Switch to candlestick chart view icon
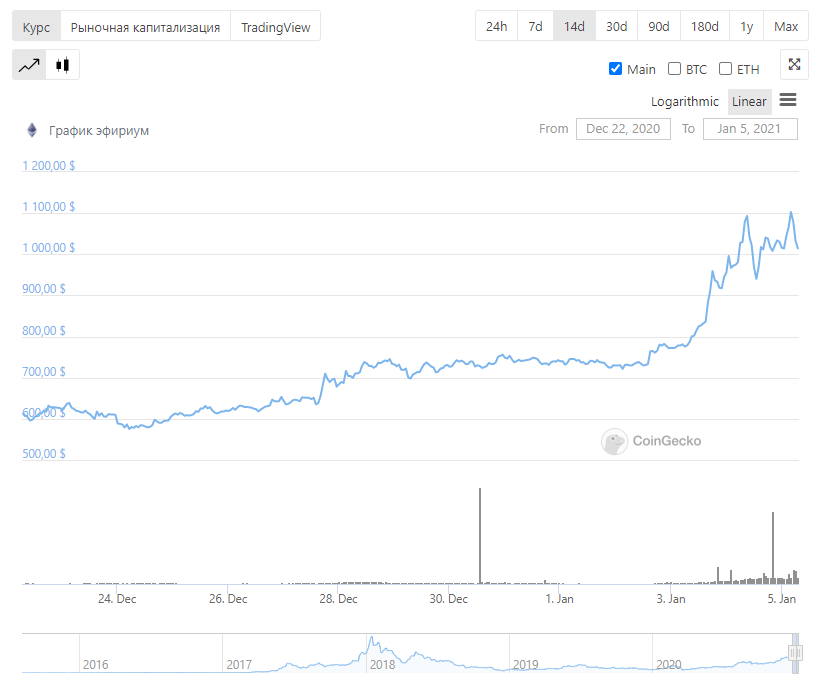 click(62, 65)
